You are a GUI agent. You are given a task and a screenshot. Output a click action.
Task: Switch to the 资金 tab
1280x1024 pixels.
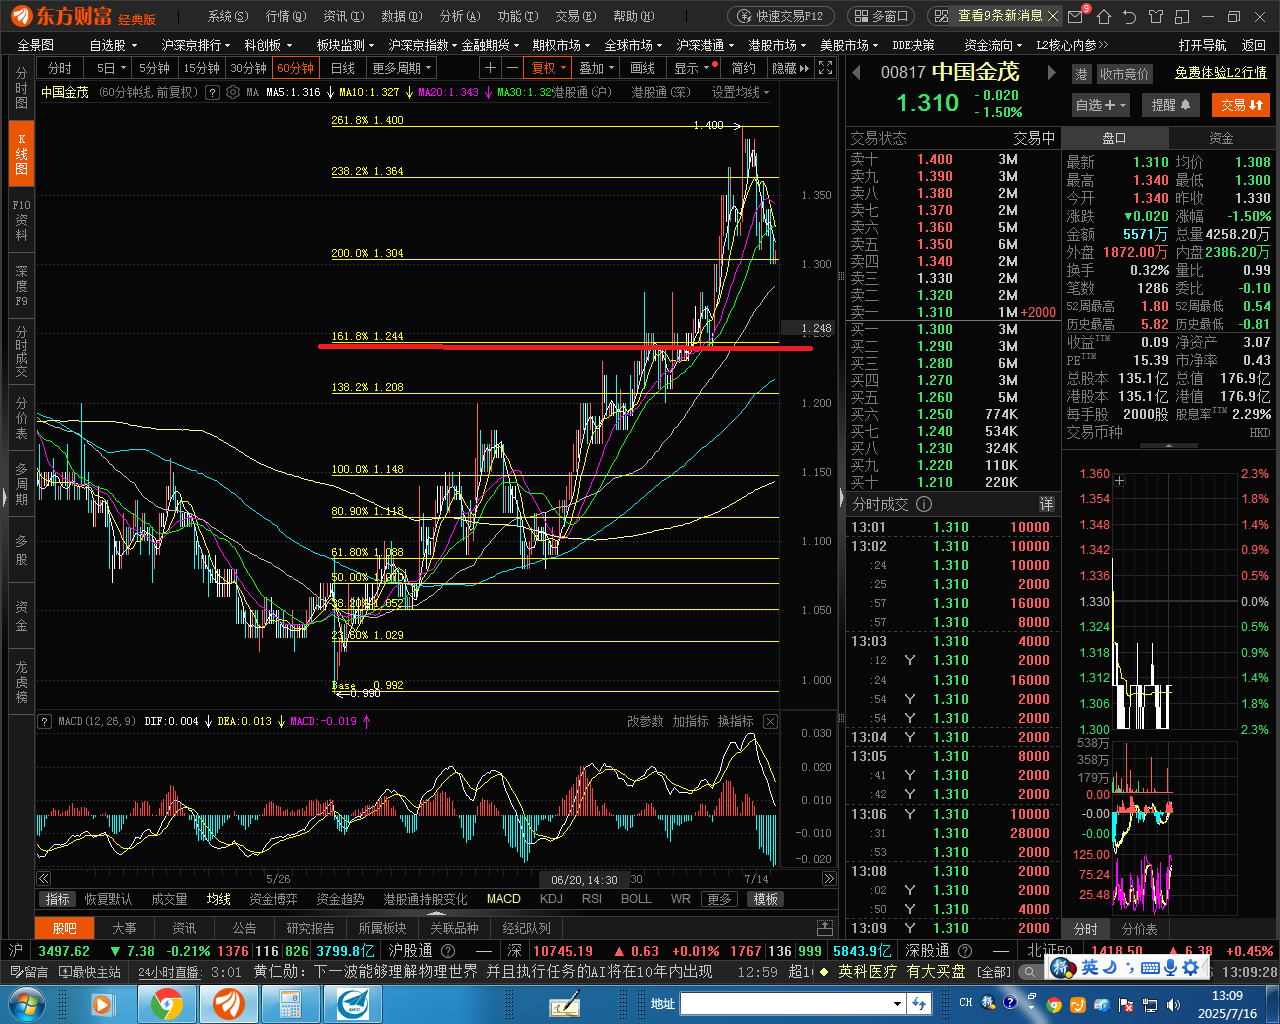click(x=1220, y=138)
